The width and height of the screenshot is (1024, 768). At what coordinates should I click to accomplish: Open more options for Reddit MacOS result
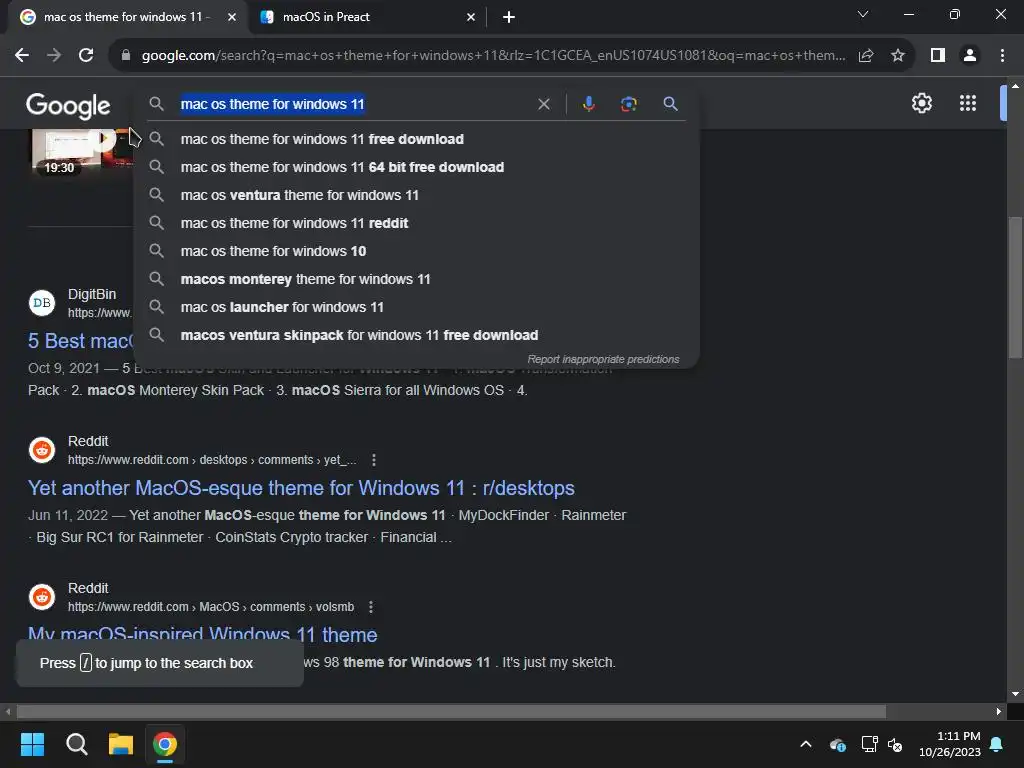click(371, 607)
